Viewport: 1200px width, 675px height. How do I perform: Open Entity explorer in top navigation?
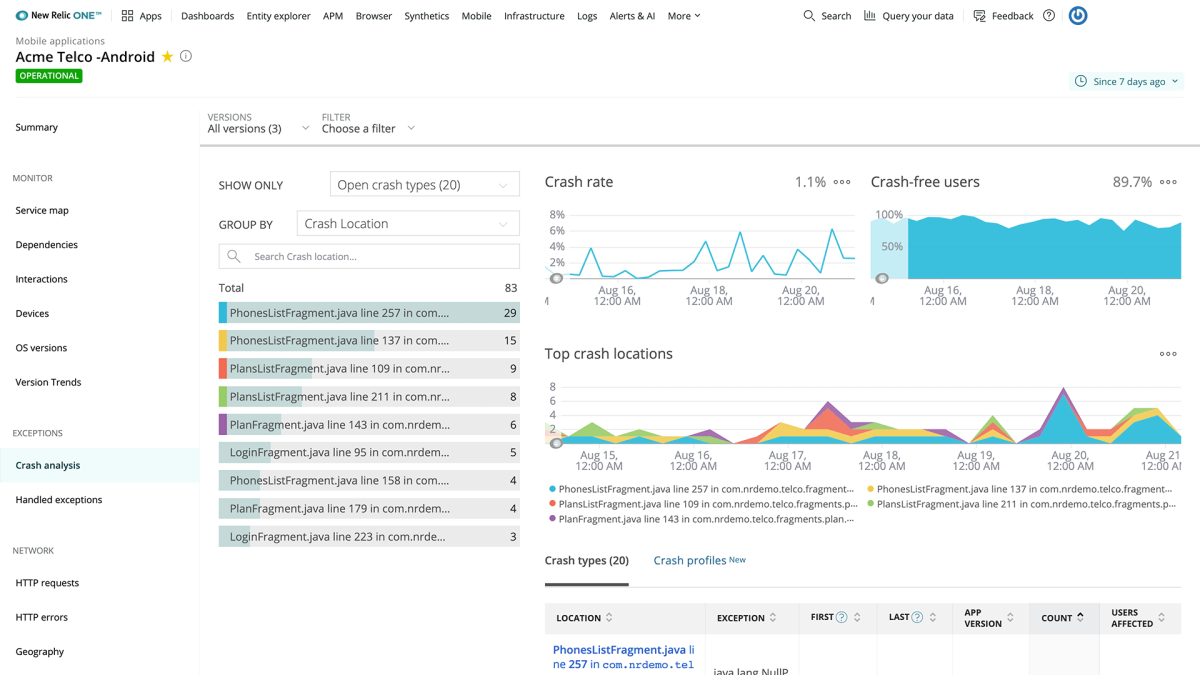pos(278,16)
